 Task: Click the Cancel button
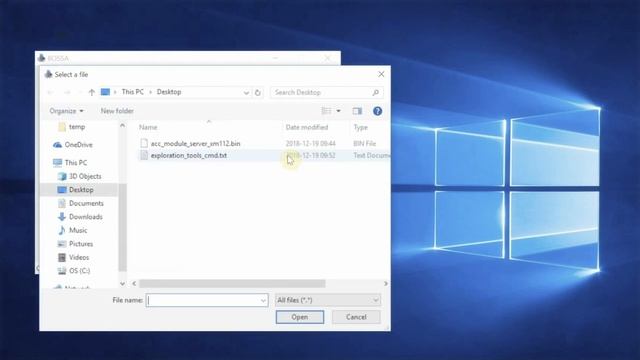click(356, 317)
